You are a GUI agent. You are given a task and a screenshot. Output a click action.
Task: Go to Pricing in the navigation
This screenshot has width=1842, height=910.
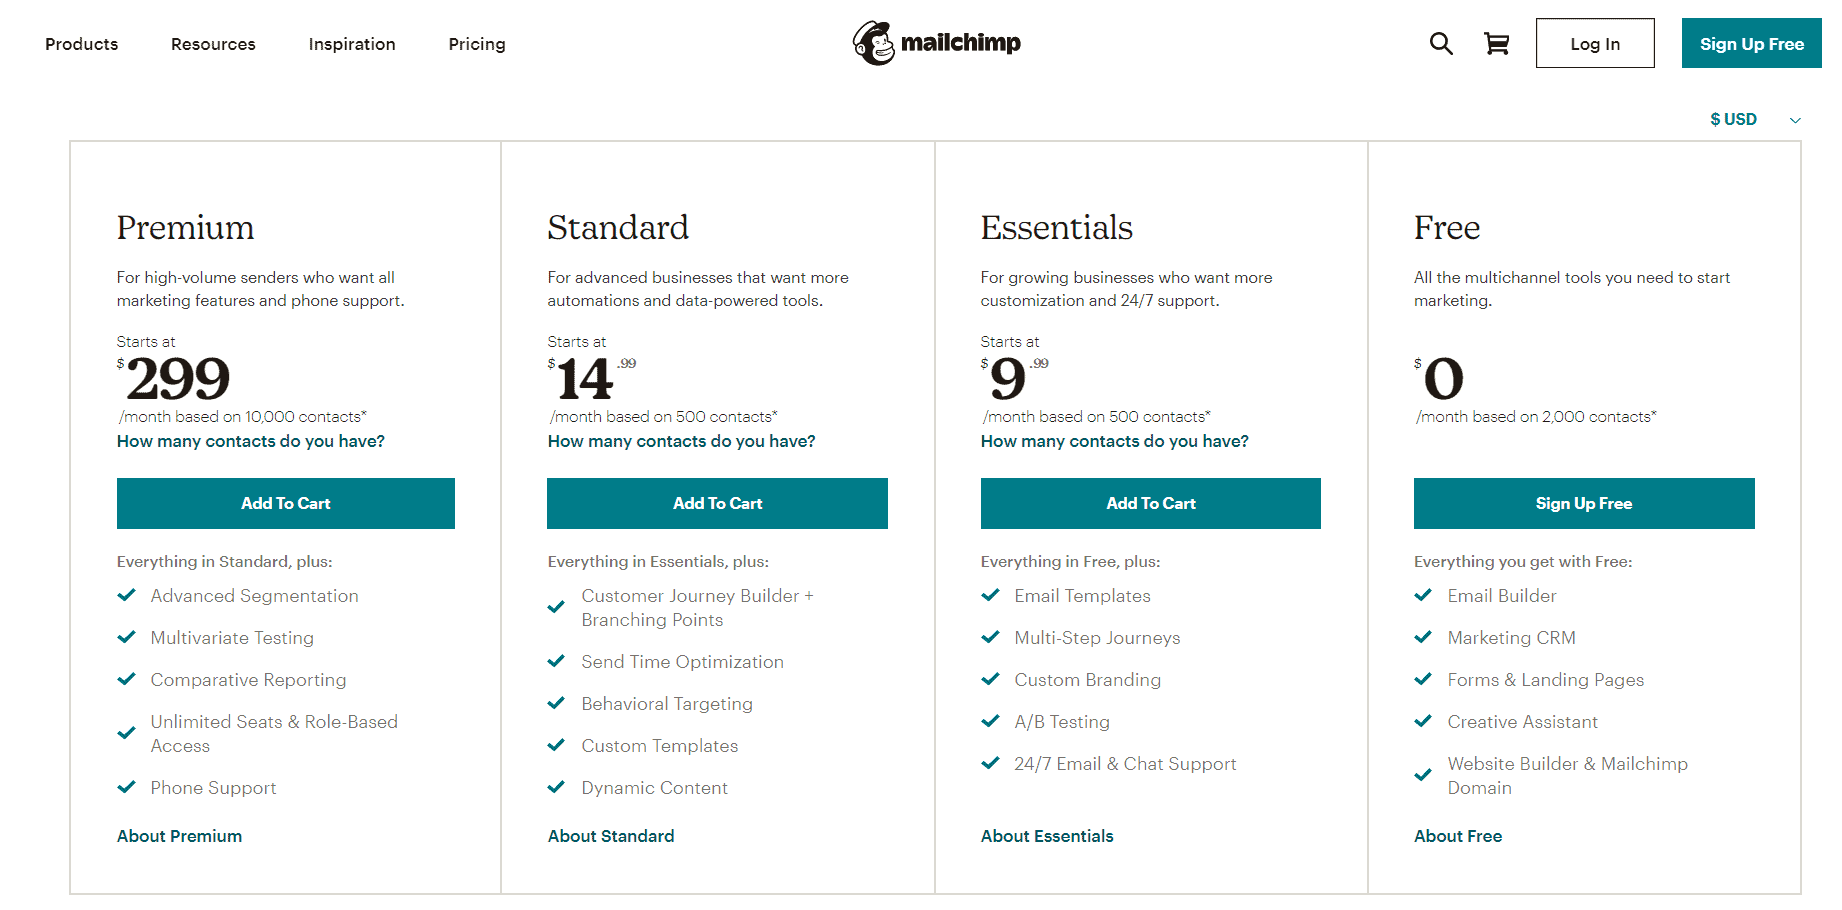point(477,44)
